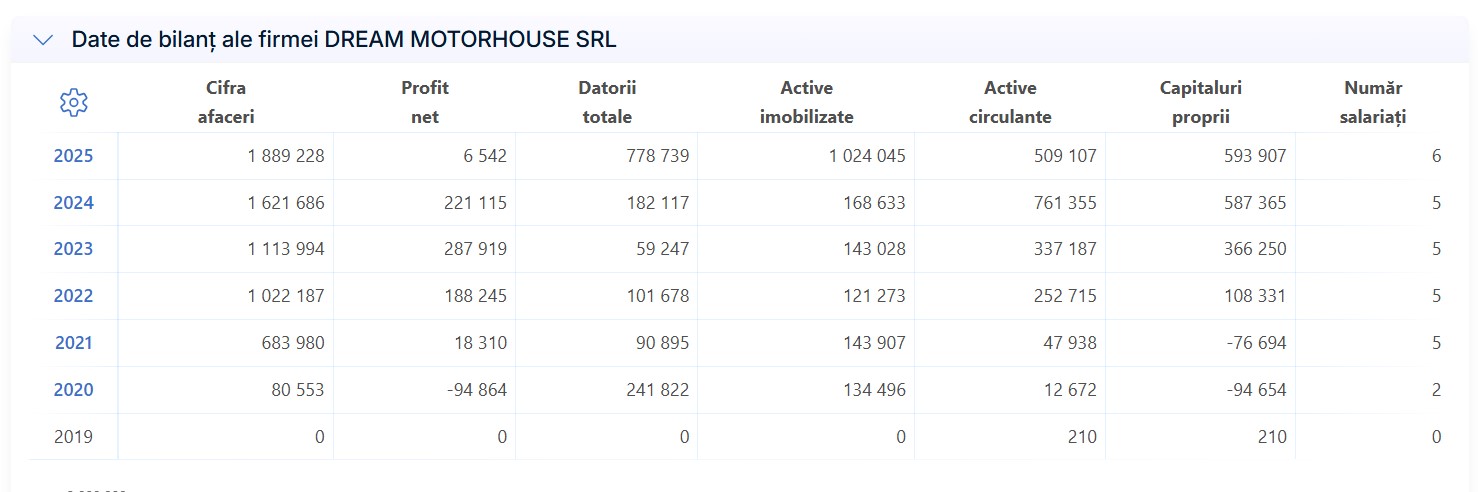Click the Profit net column header

pyautogui.click(x=425, y=102)
